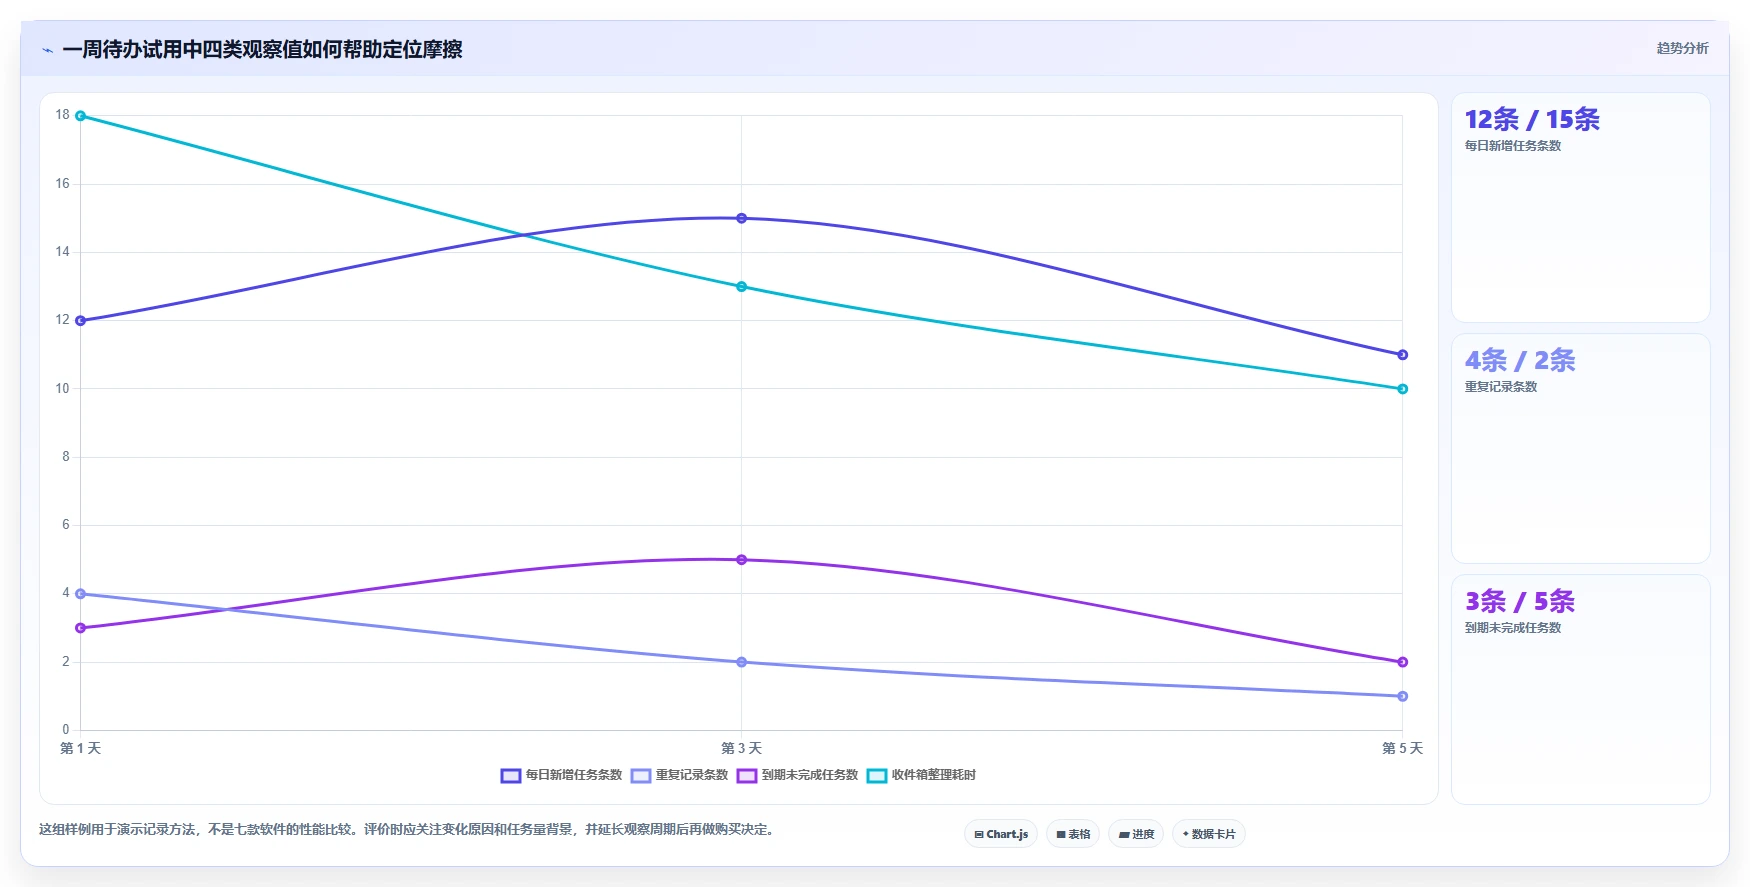Click the trend icon beside the chart title
Screen dimensions: 1750x887
[x=47, y=50]
